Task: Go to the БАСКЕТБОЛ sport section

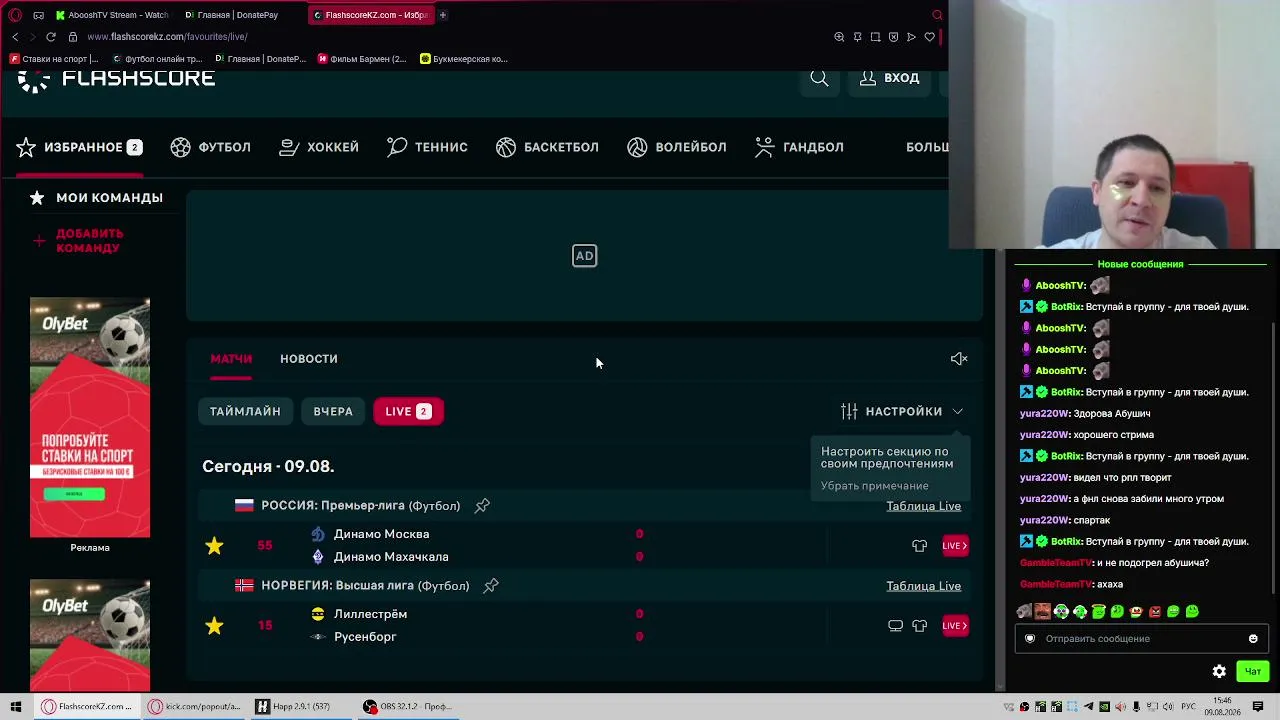Action: [x=547, y=147]
